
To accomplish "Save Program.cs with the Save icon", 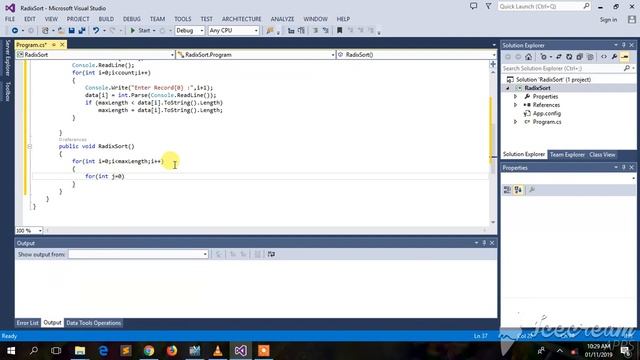I will 71,31.
